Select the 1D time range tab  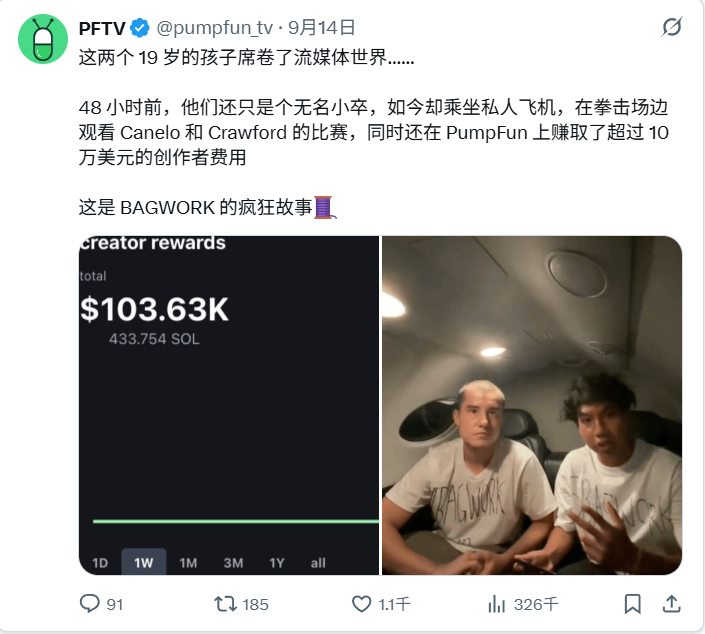[x=100, y=563]
